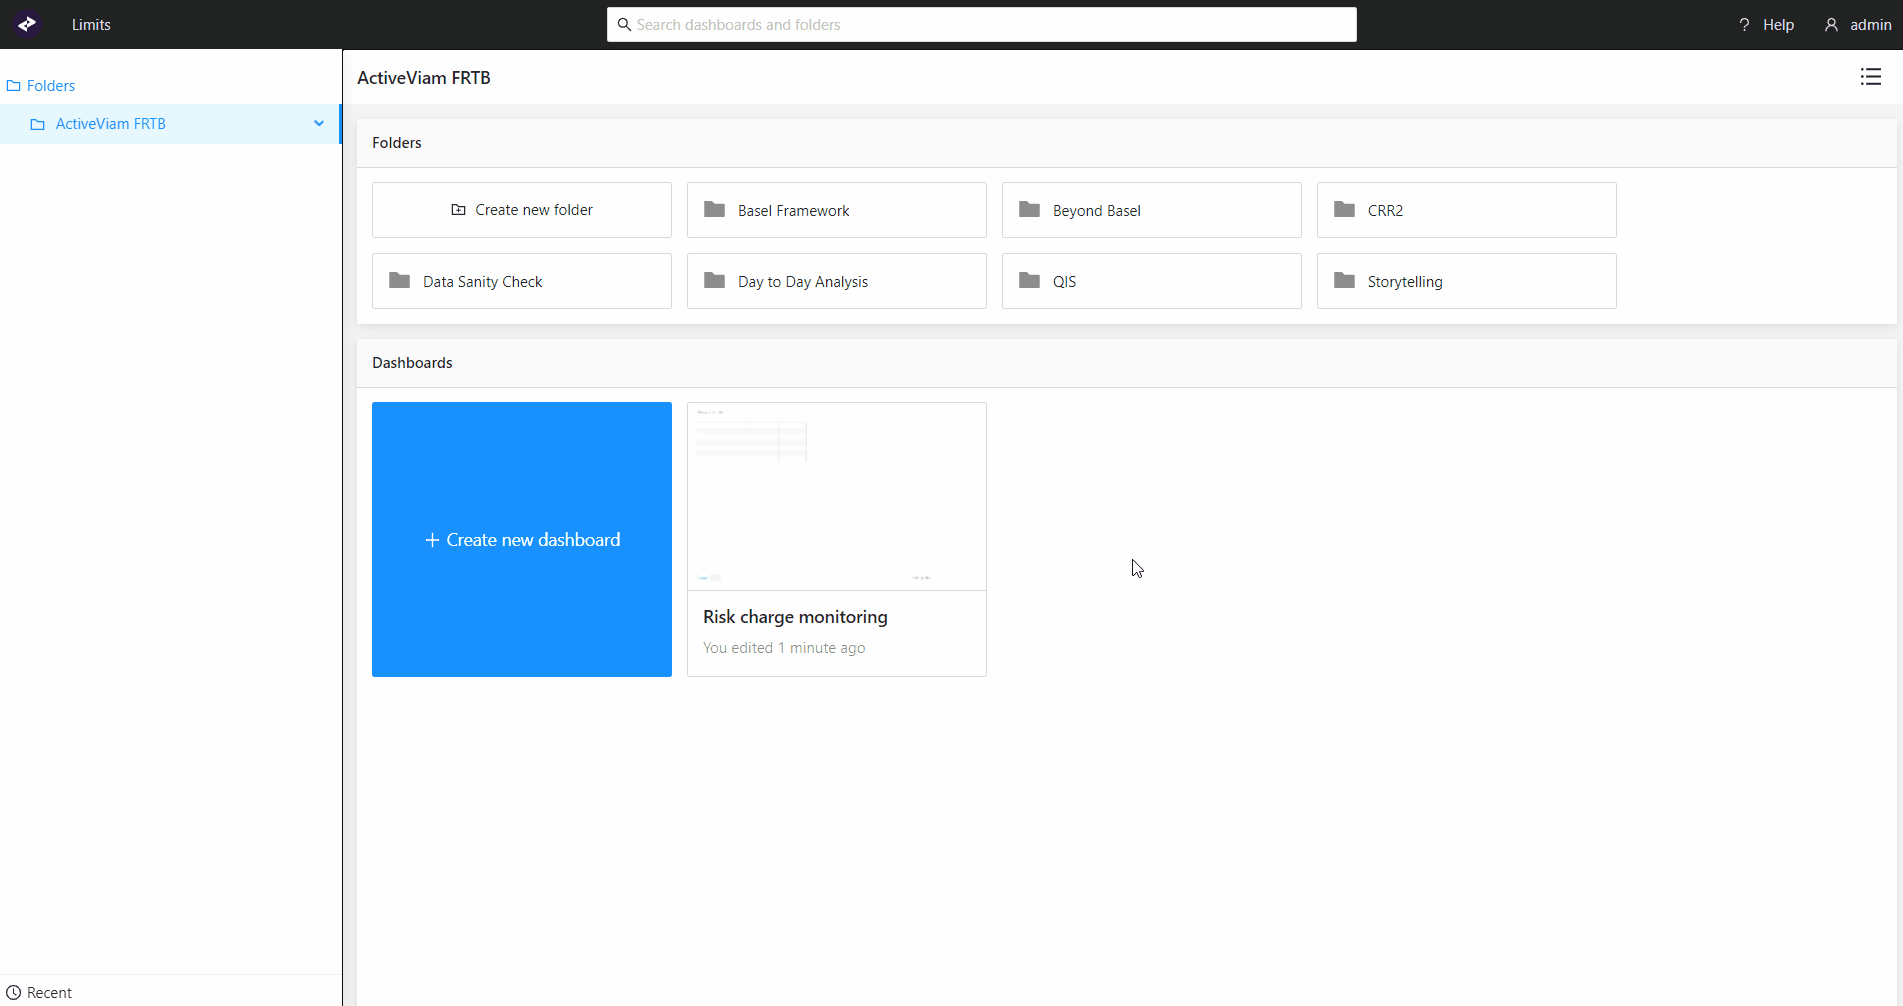This screenshot has height=1006, width=1903.
Task: Click the folder icon beside Folders
Action: (x=14, y=86)
